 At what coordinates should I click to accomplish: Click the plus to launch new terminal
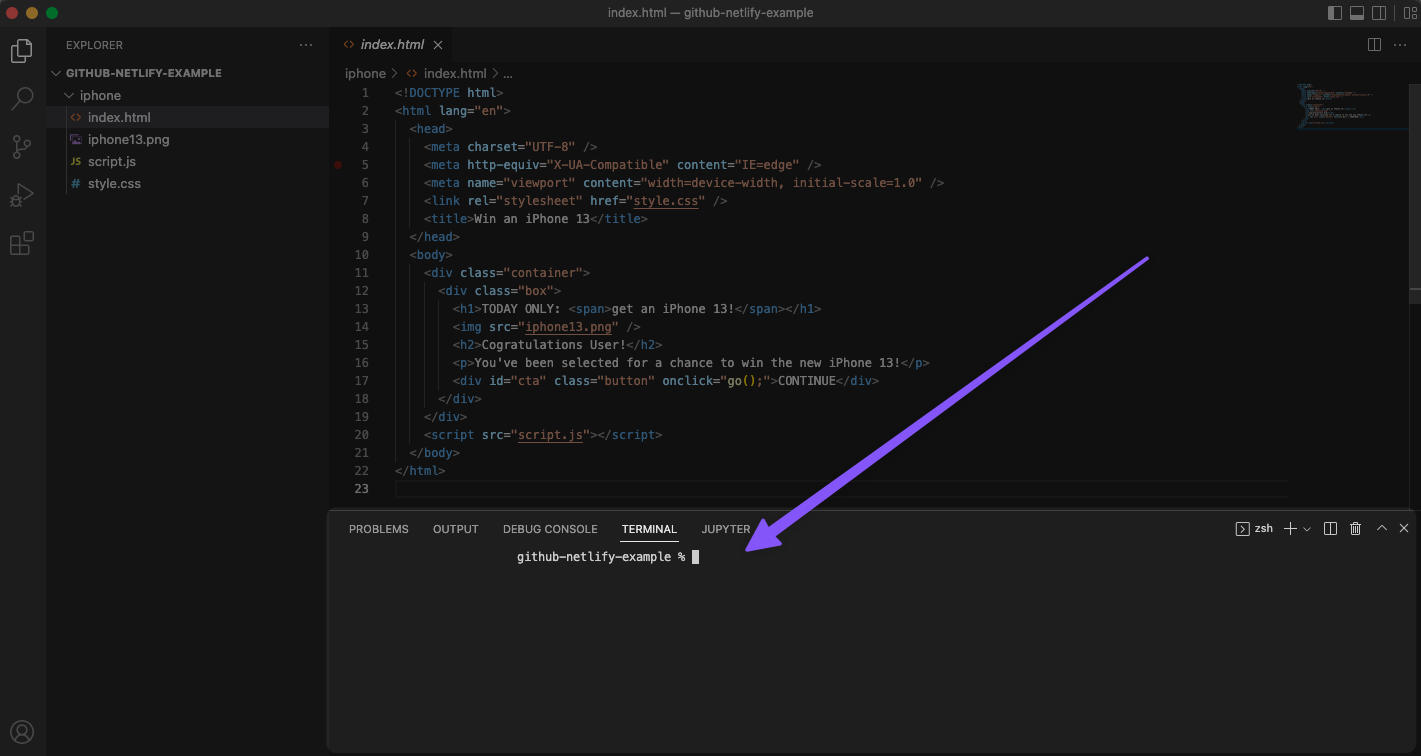click(1290, 529)
